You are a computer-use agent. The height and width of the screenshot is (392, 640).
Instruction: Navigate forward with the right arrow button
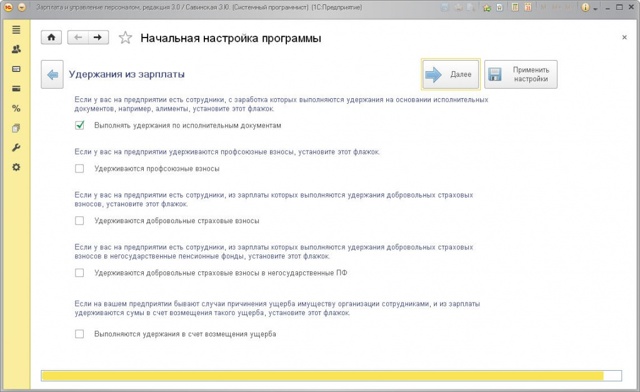pyautogui.click(x=98, y=38)
